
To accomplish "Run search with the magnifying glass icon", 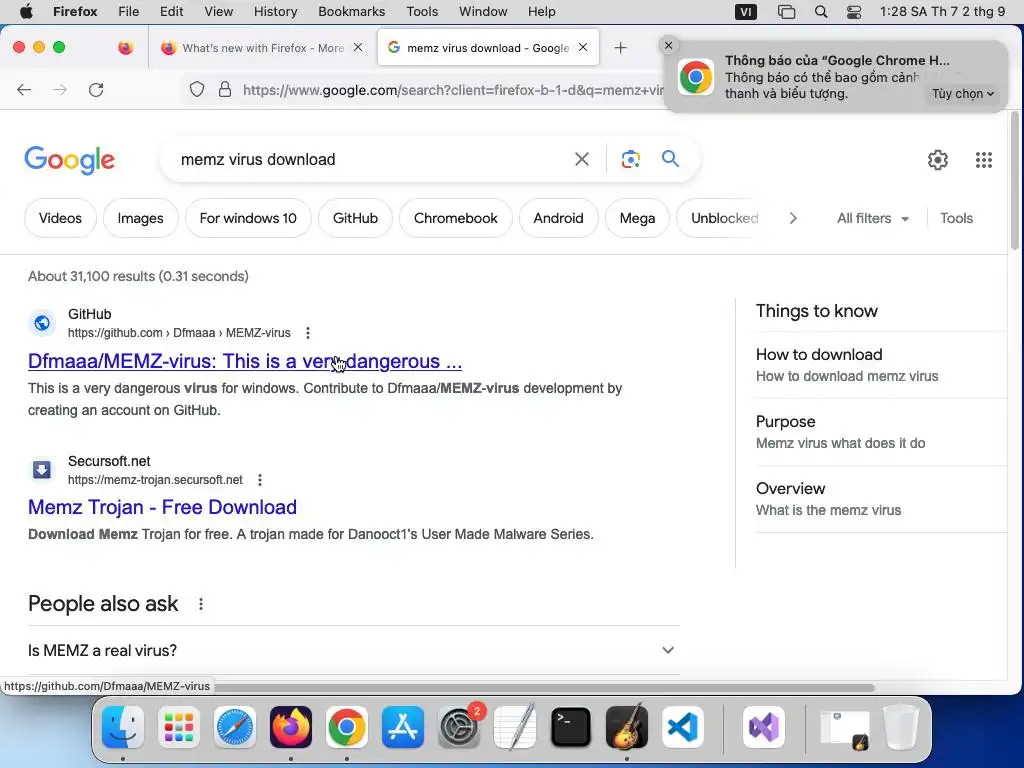I will click(x=670, y=159).
